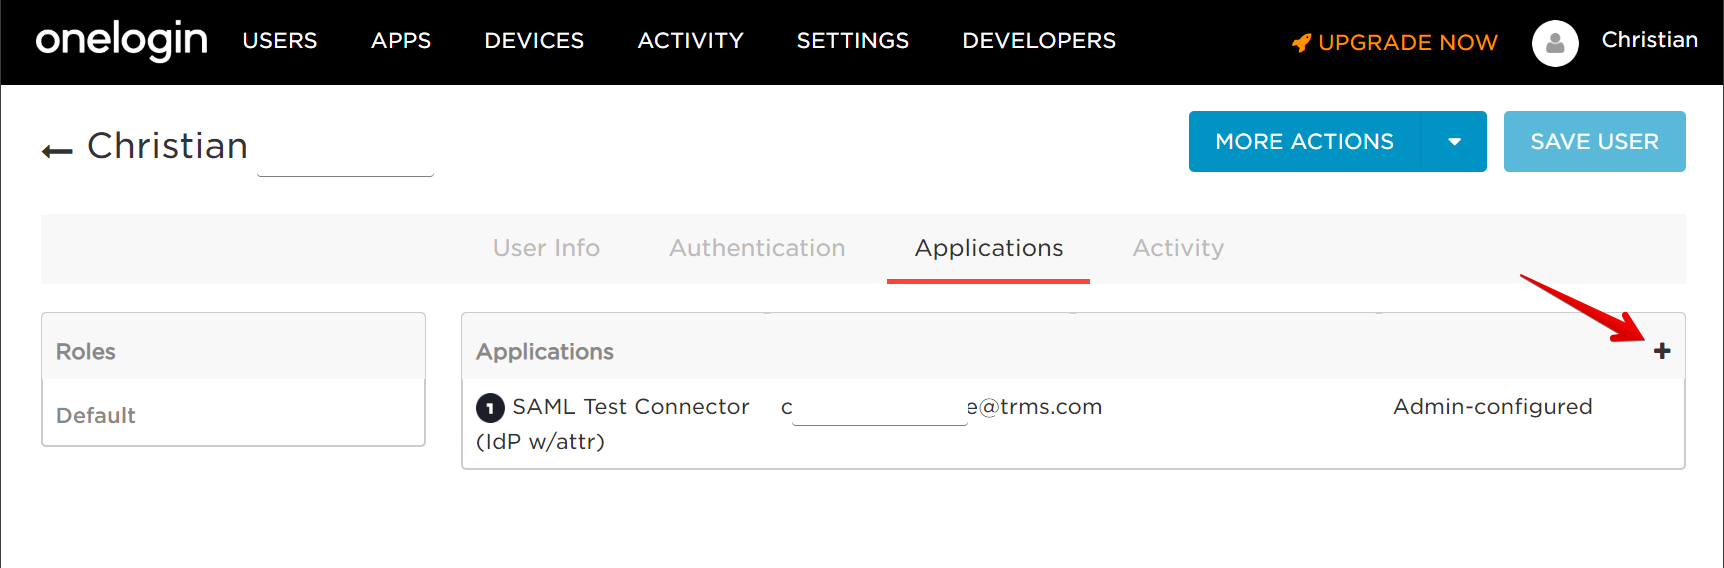Viewport: 1724px width, 568px height.
Task: Open the SETTINGS menu
Action: tap(853, 41)
